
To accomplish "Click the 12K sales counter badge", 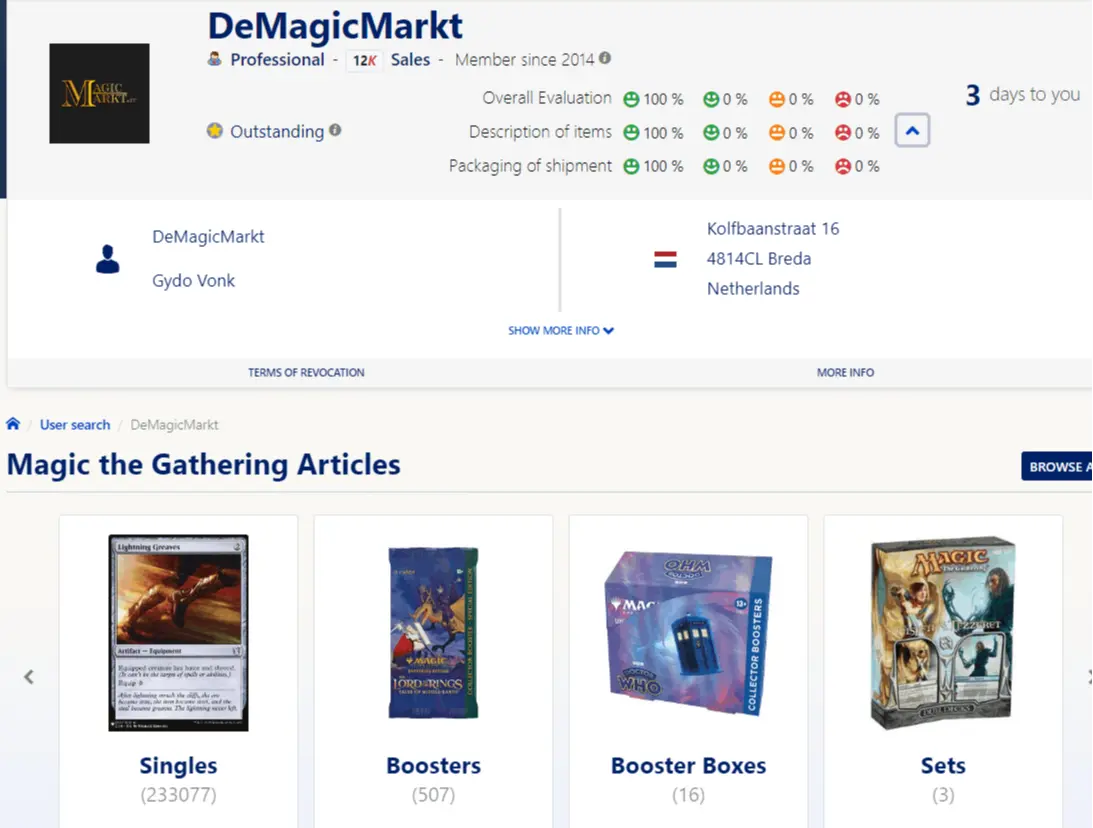I will [x=364, y=60].
